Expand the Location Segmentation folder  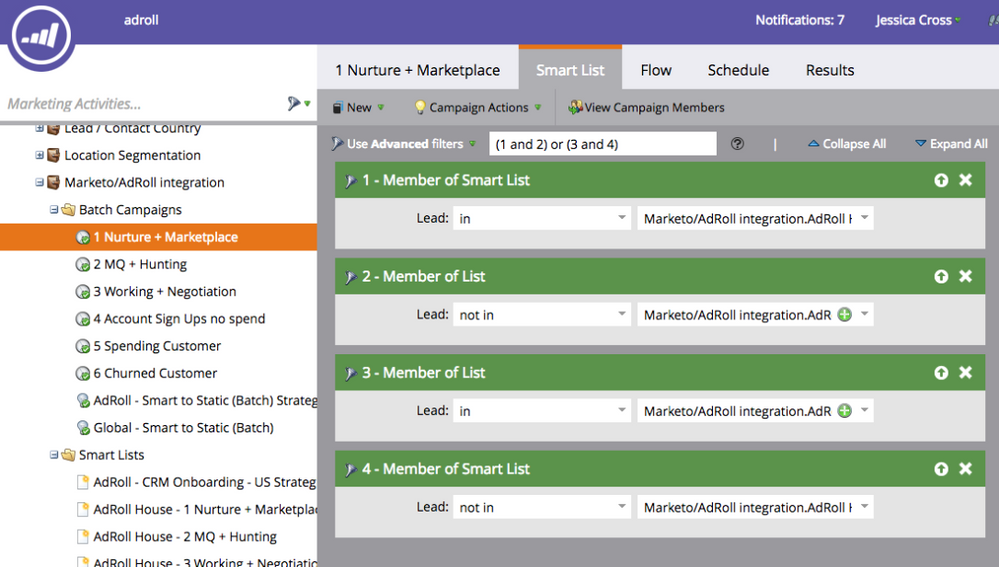point(40,155)
